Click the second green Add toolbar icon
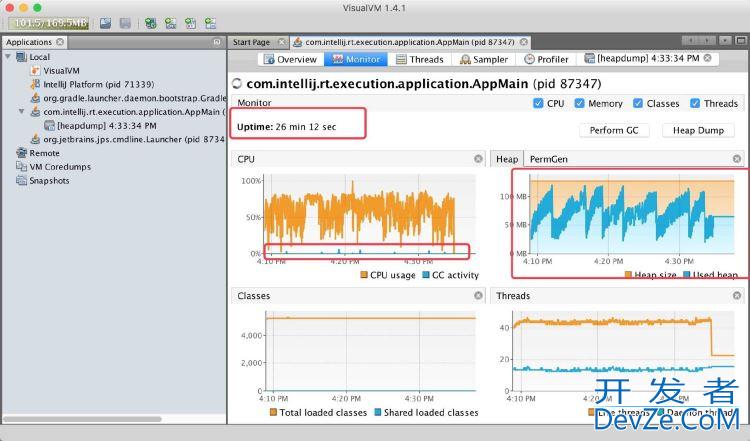The image size is (750, 441). point(170,23)
